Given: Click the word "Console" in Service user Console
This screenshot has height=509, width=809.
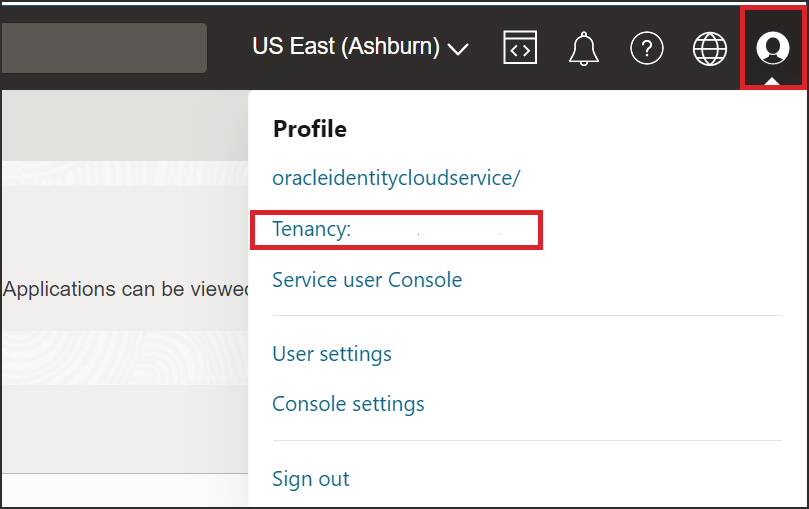Looking at the screenshot, I should 426,280.
